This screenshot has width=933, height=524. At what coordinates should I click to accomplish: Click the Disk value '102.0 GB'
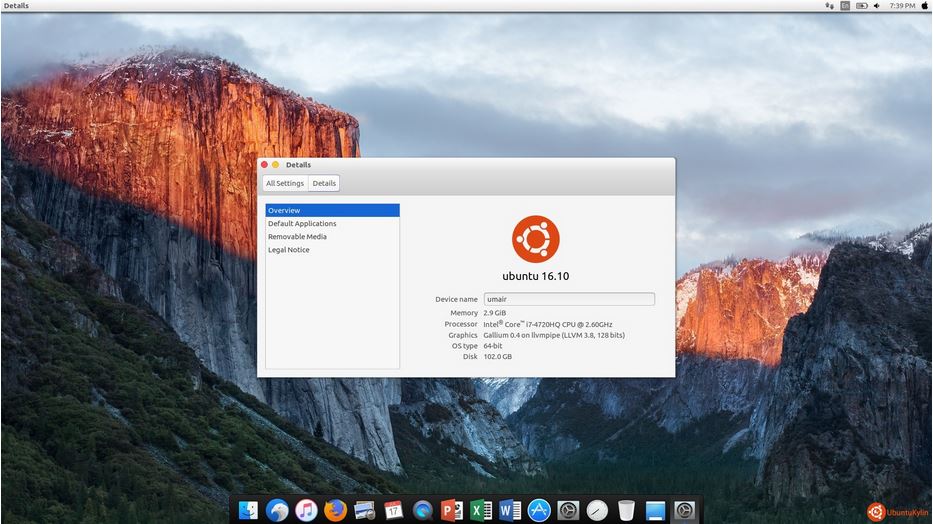[497, 357]
